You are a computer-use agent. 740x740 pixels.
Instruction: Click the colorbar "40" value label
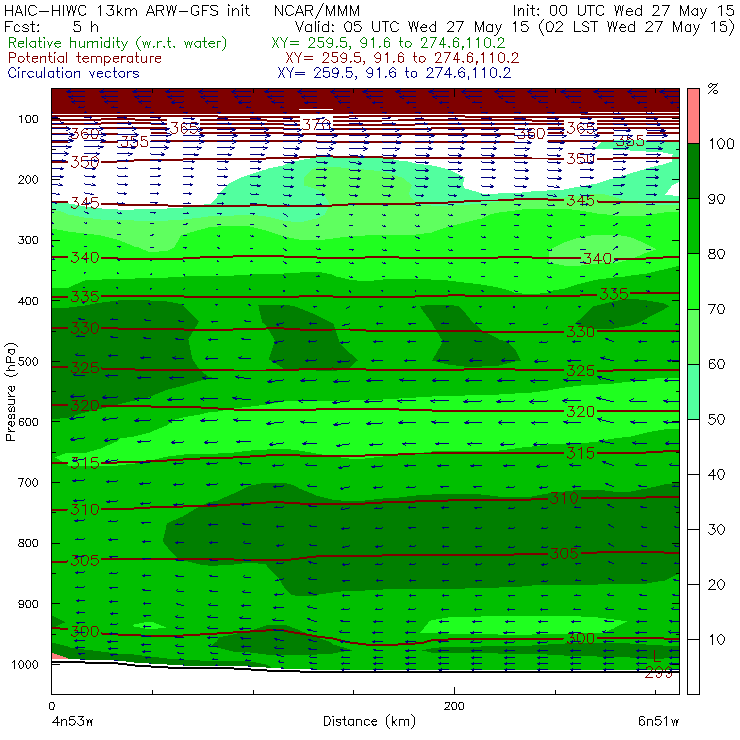click(717, 474)
